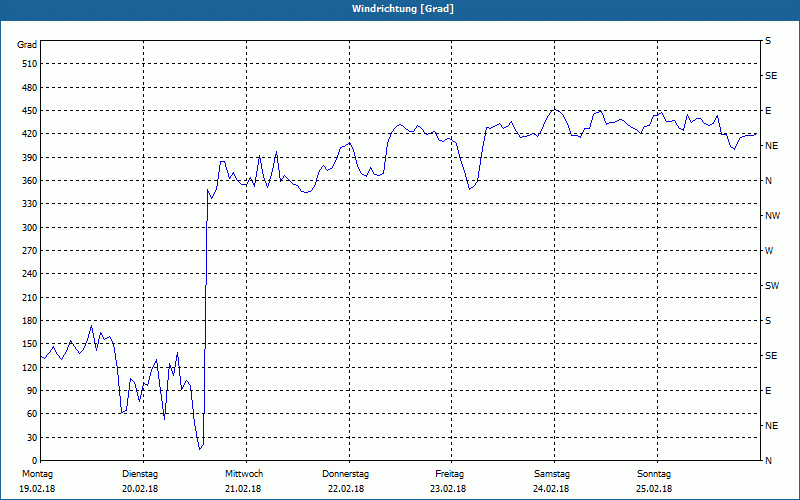This screenshot has height=500, width=800.
Task: Click the 60 degree axis label
Action: [x=32, y=414]
